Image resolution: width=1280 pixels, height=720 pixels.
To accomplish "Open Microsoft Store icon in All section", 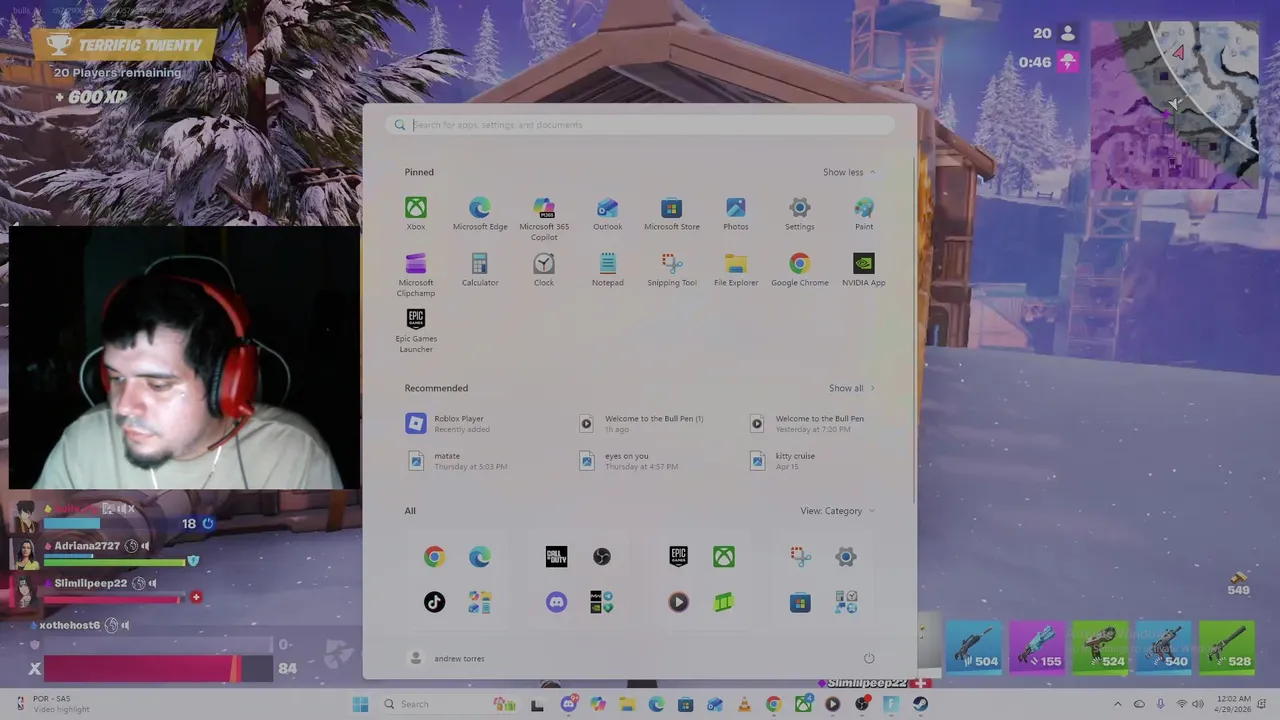I will coord(800,602).
